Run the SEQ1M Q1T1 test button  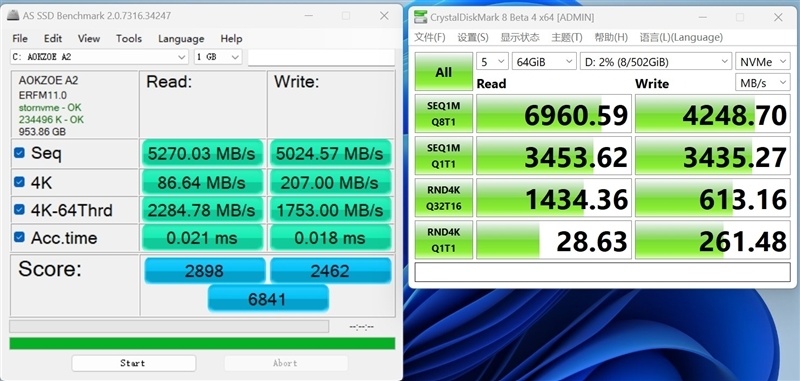(443, 156)
